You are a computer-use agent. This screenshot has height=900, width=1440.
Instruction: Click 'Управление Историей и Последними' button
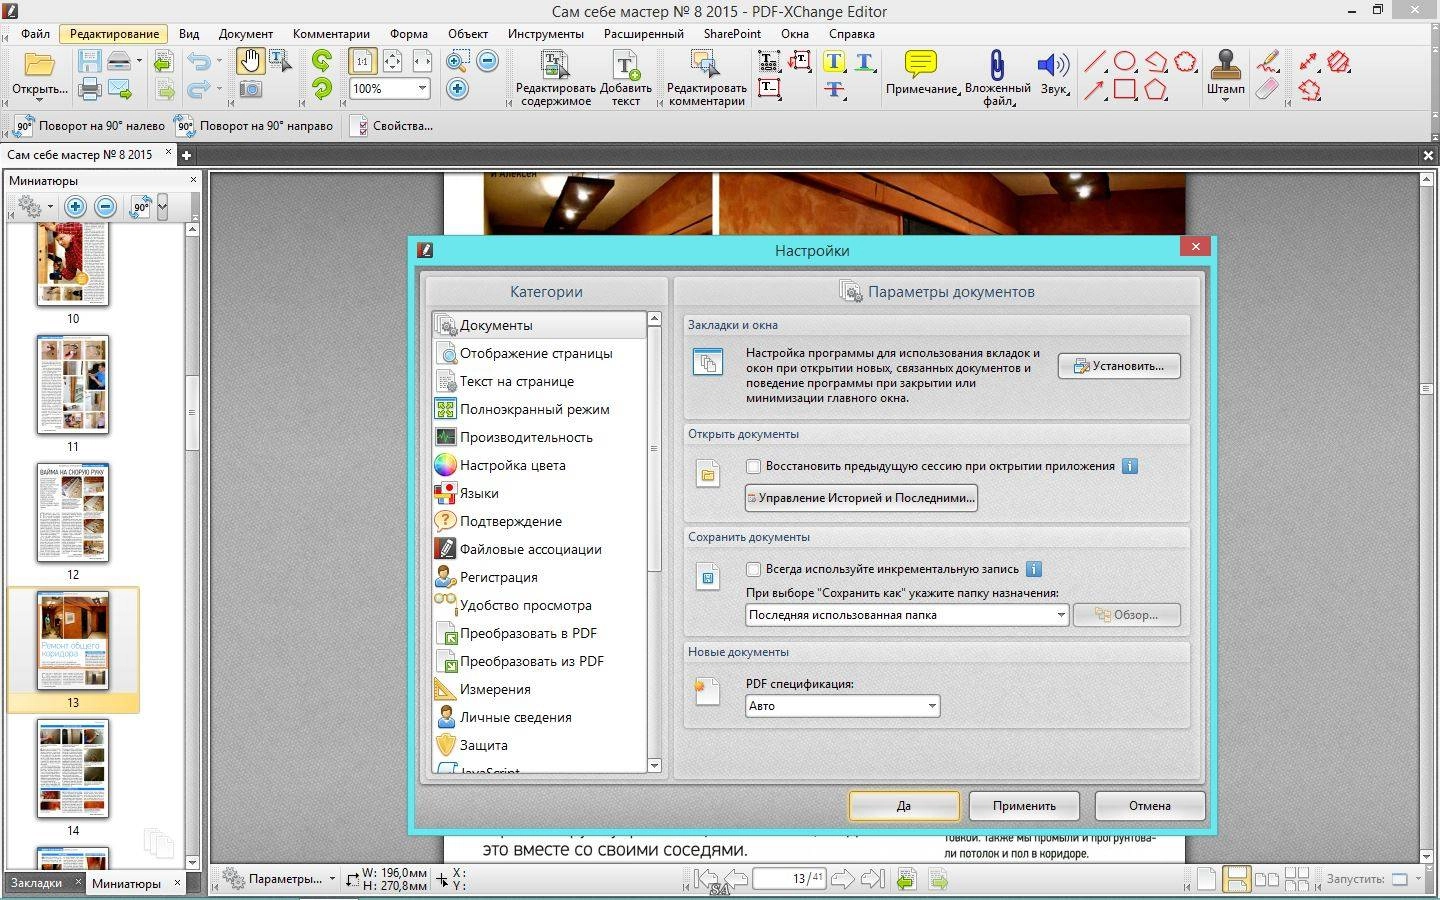tap(861, 498)
